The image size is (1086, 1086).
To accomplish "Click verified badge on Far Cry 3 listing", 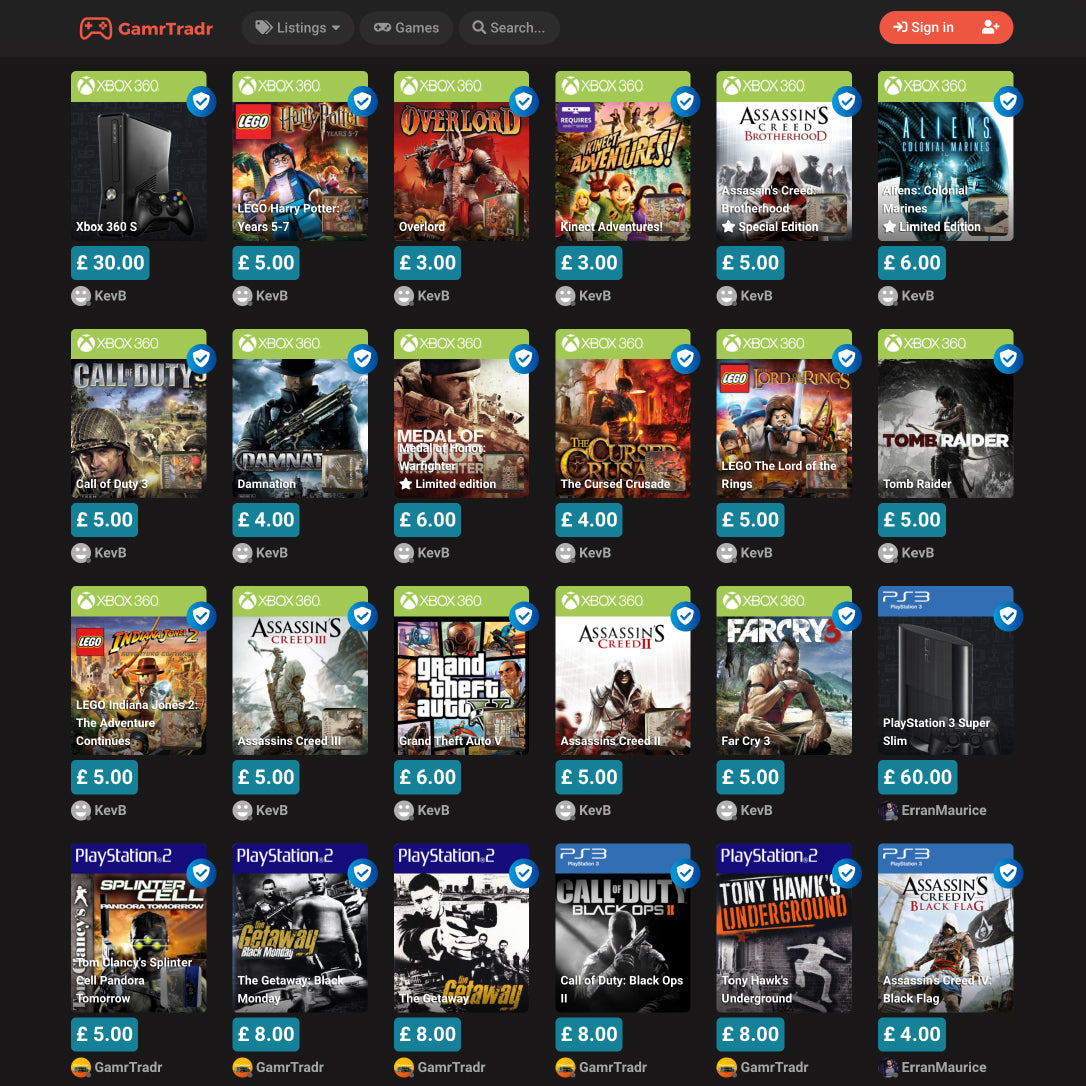I will (x=846, y=616).
